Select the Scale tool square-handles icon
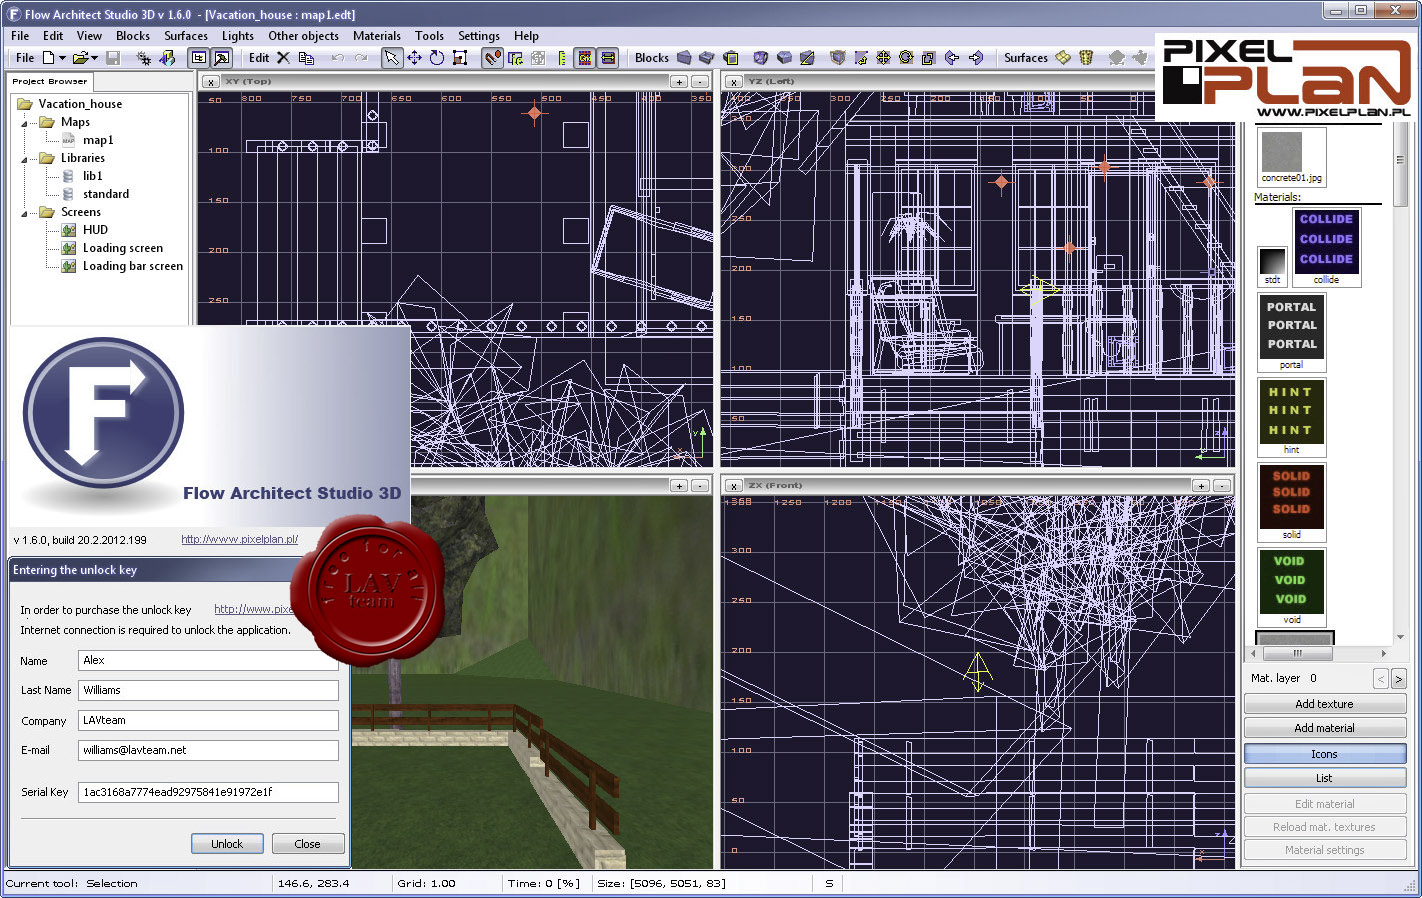This screenshot has width=1422, height=898. [460, 58]
